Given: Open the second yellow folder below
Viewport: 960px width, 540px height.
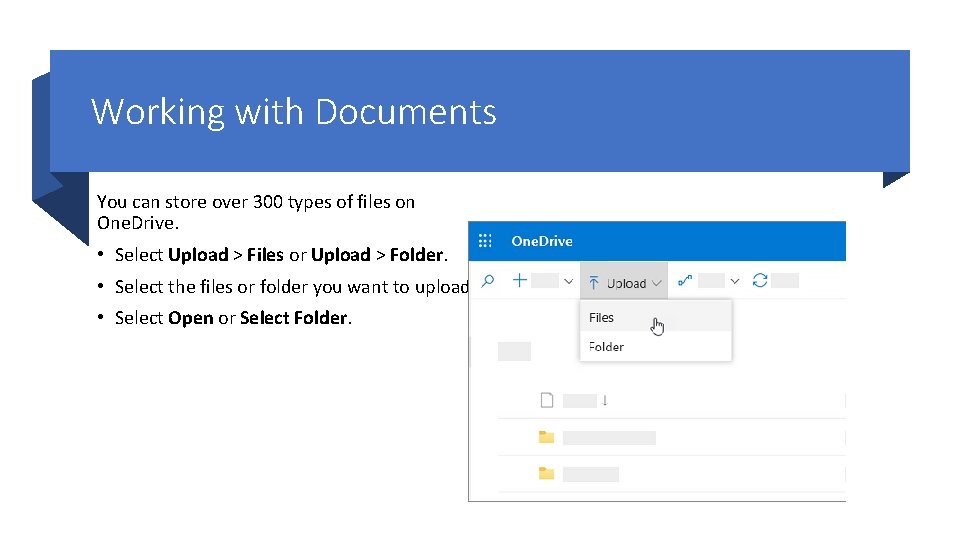Looking at the screenshot, I should [546, 473].
